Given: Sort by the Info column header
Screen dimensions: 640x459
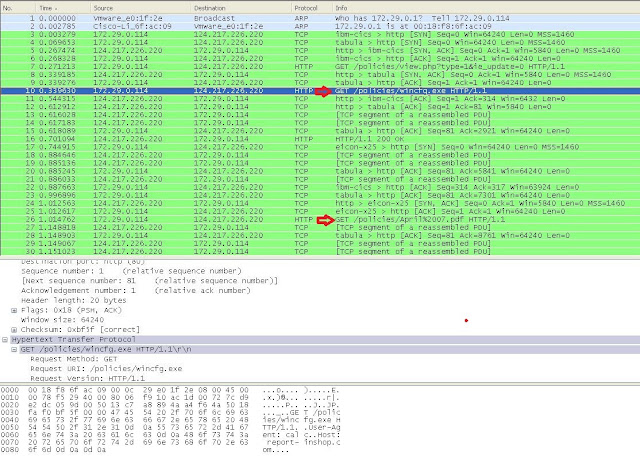Looking at the screenshot, I should (x=486, y=8).
